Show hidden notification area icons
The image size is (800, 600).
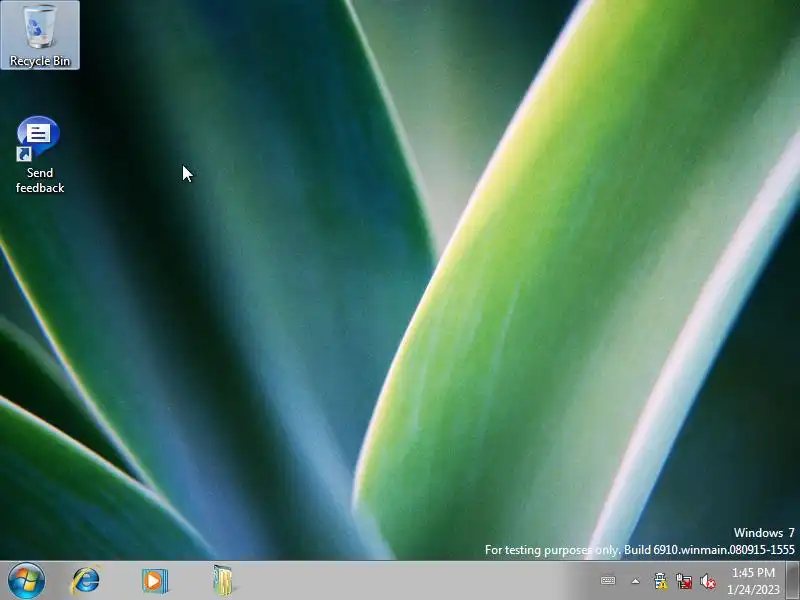(x=635, y=581)
